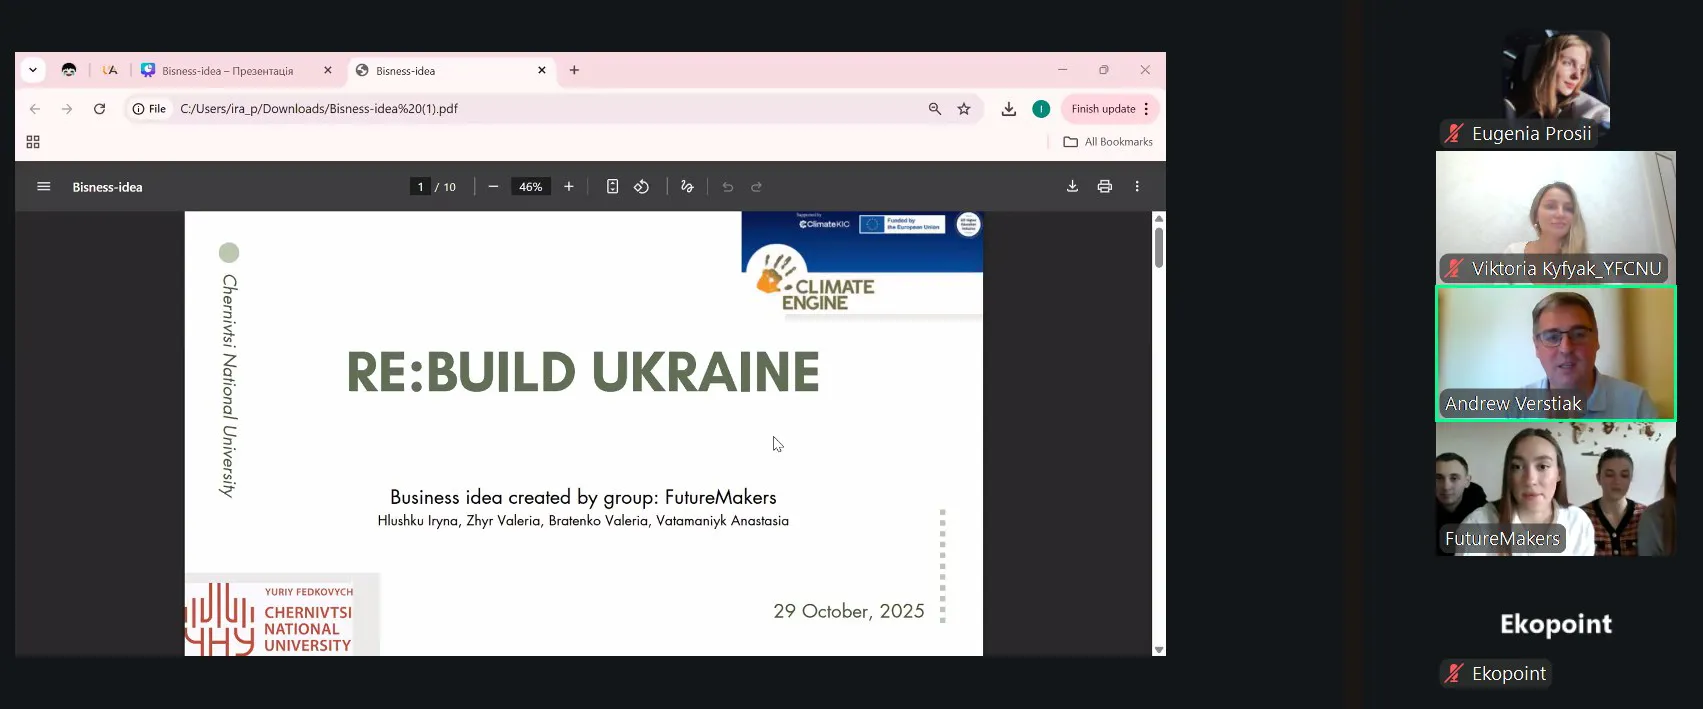Select the draw annotation tool
Image resolution: width=1703 pixels, height=709 pixels.
(687, 187)
